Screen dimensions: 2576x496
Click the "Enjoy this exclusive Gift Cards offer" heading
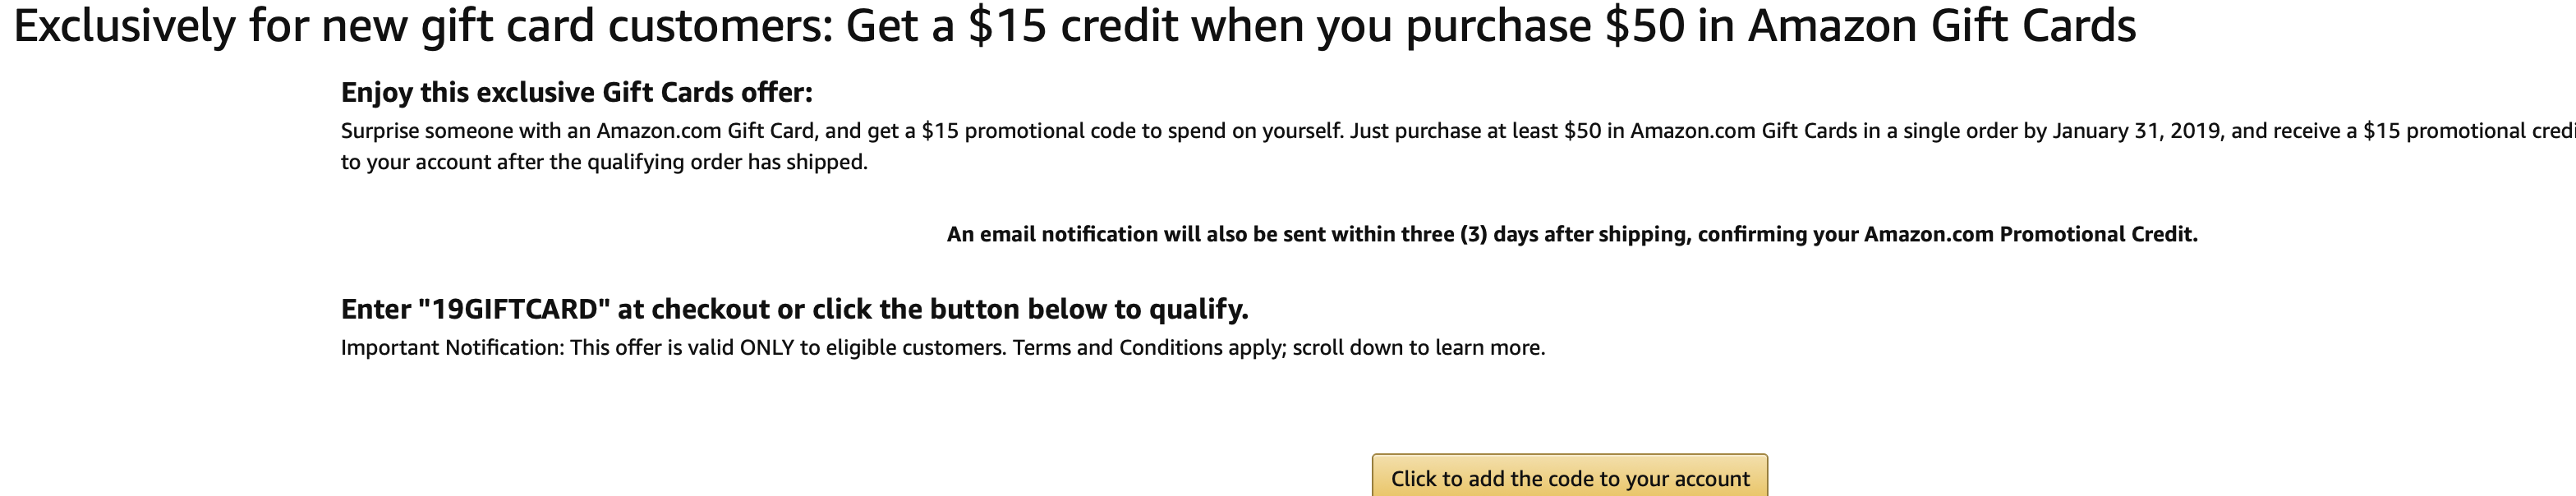577,92
